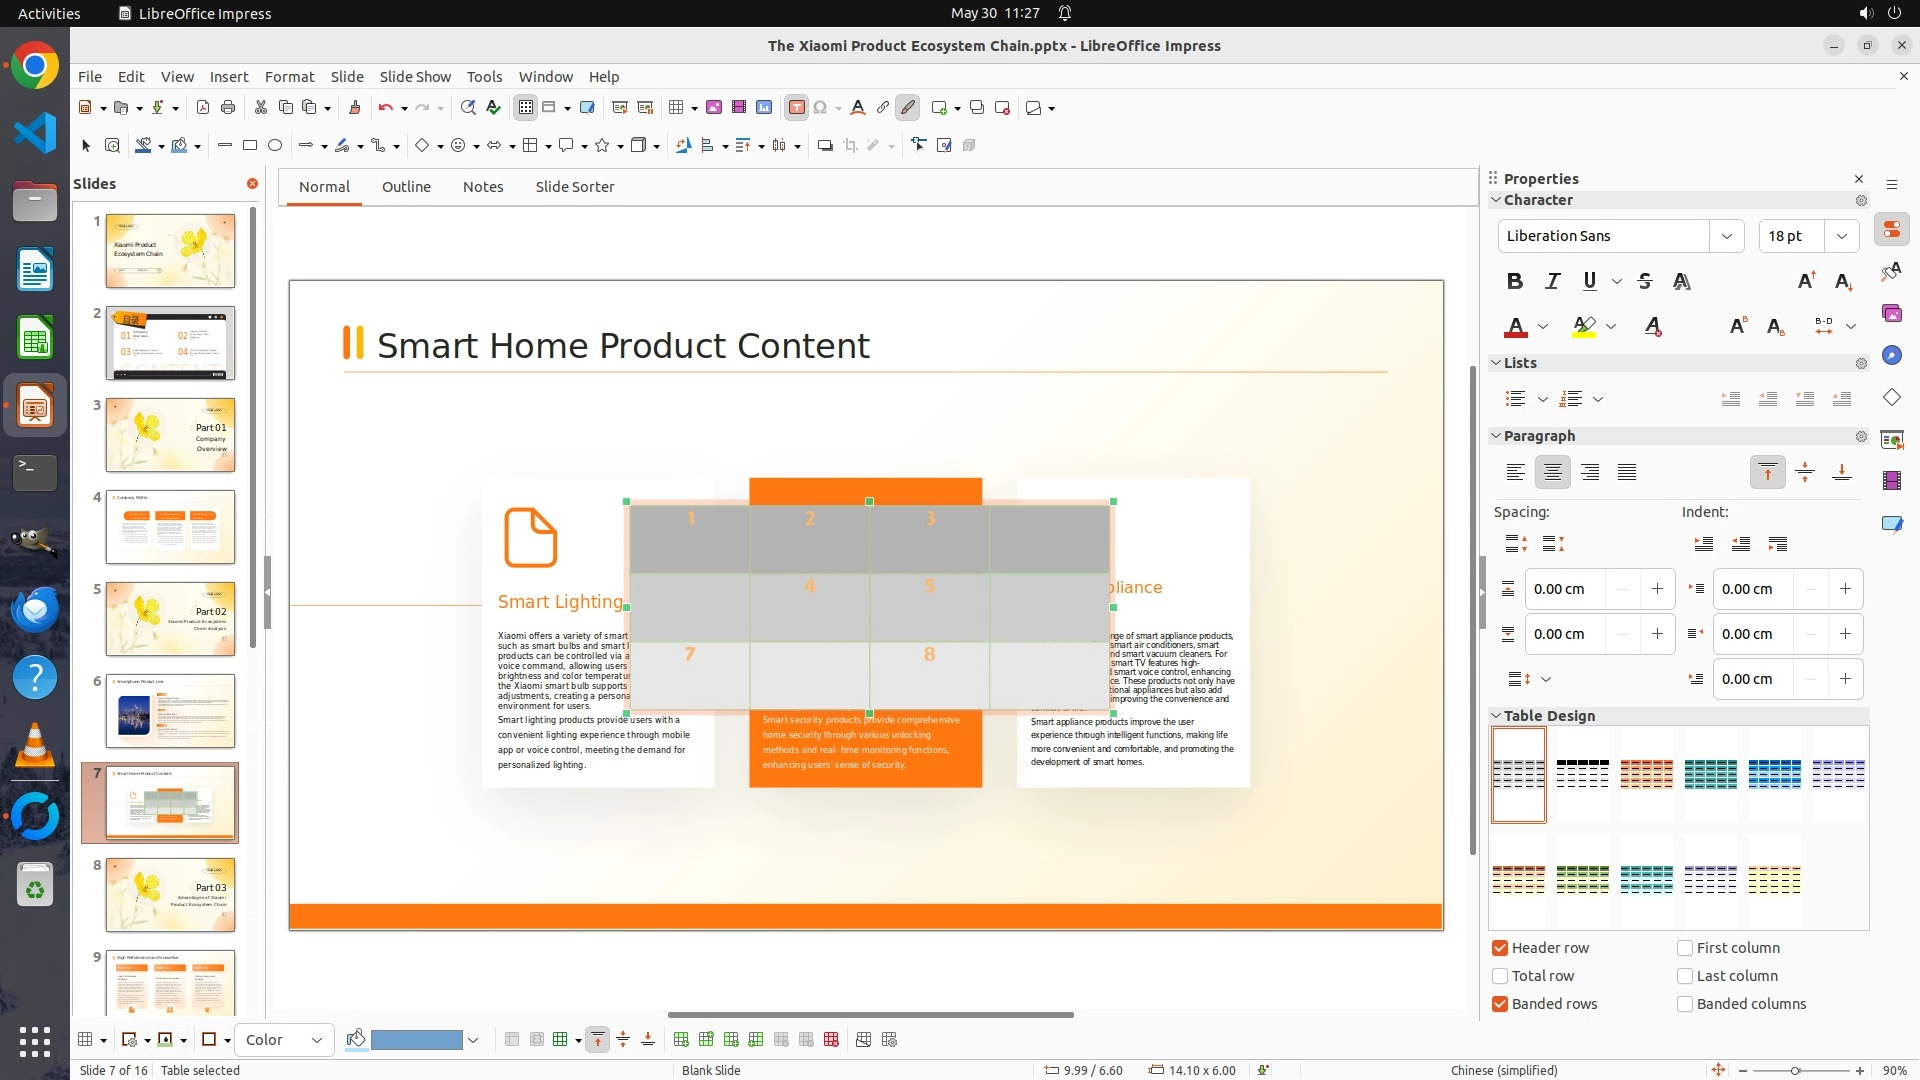Click the Insert Table toolbar icon
The width and height of the screenshot is (1920, 1080).
pos(677,108)
